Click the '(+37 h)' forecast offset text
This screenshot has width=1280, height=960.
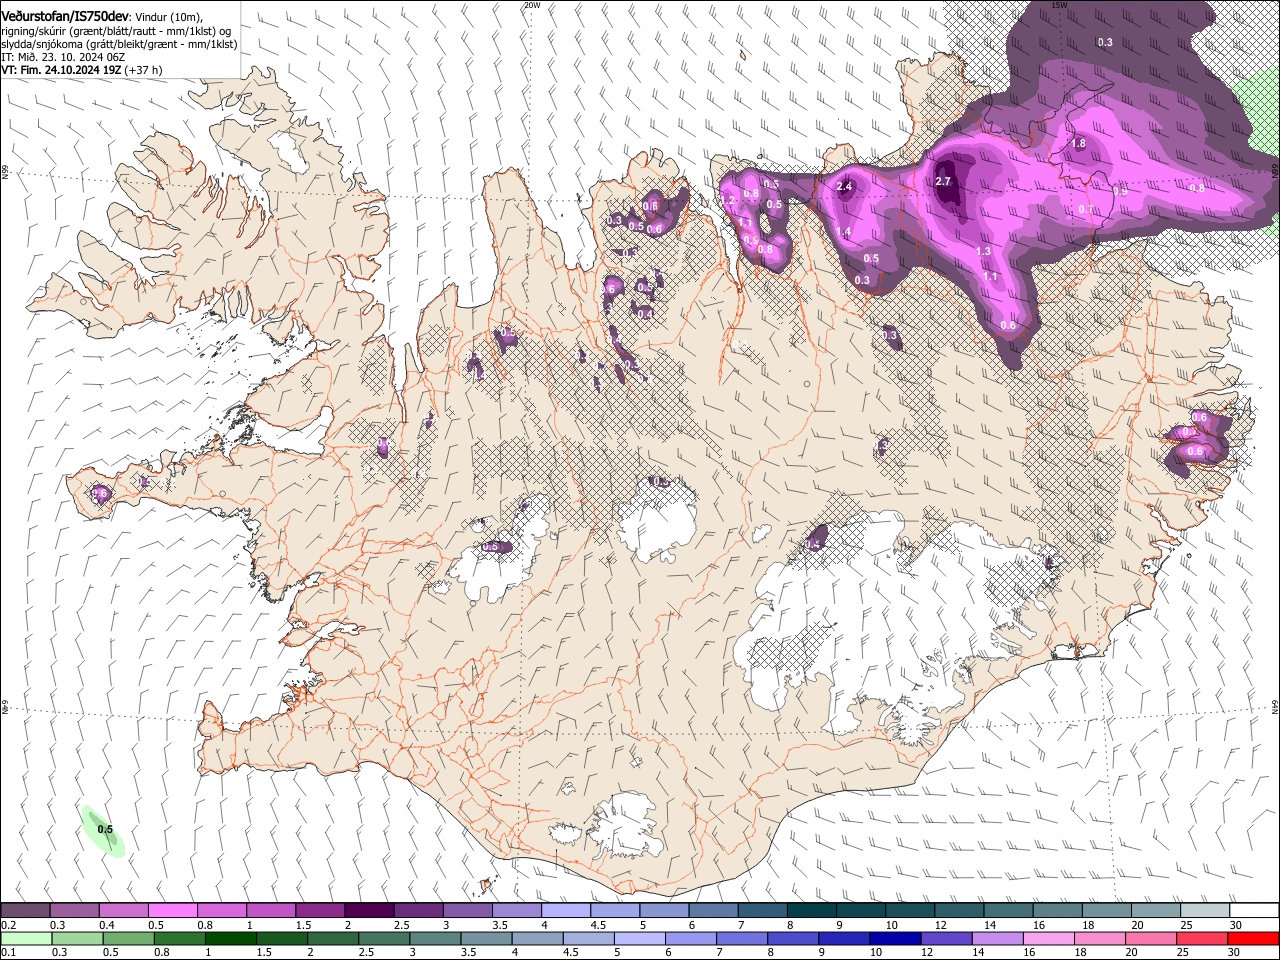(143, 70)
